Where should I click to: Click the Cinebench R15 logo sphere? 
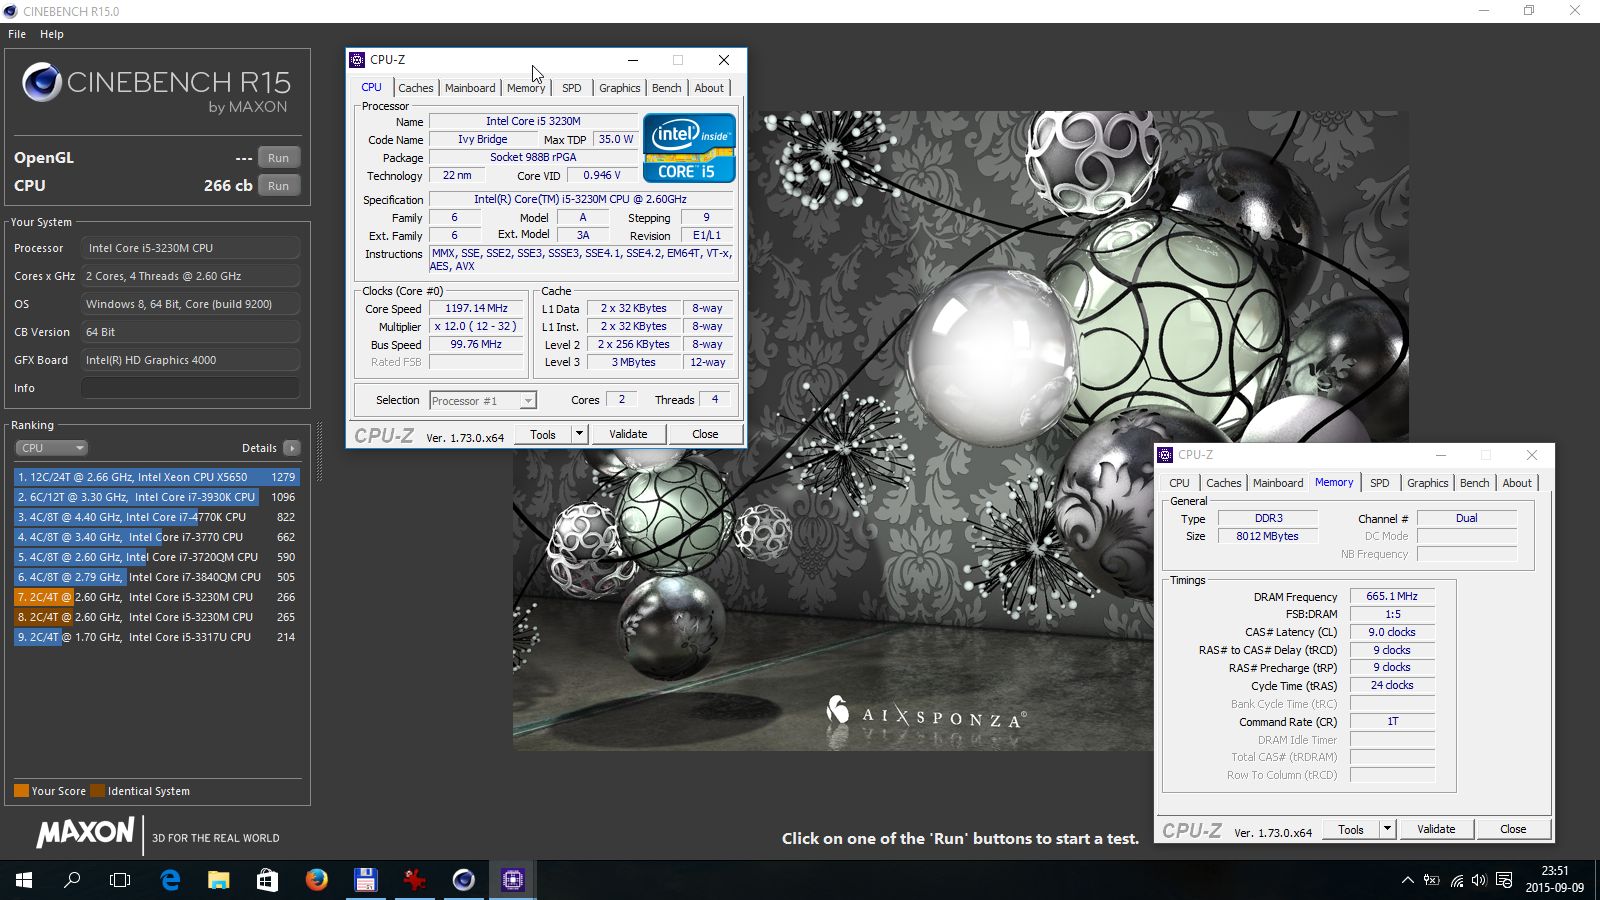point(42,82)
